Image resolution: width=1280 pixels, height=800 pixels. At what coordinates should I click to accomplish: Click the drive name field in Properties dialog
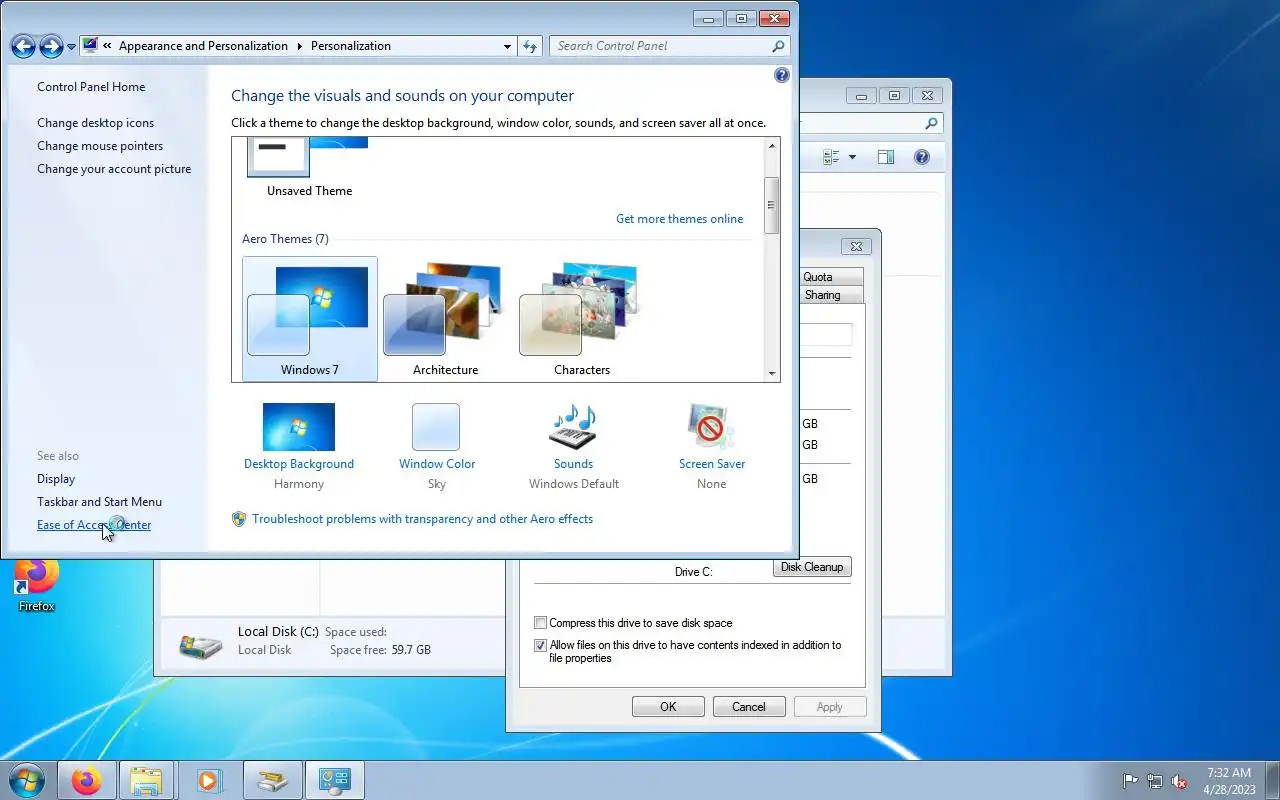pos(826,335)
